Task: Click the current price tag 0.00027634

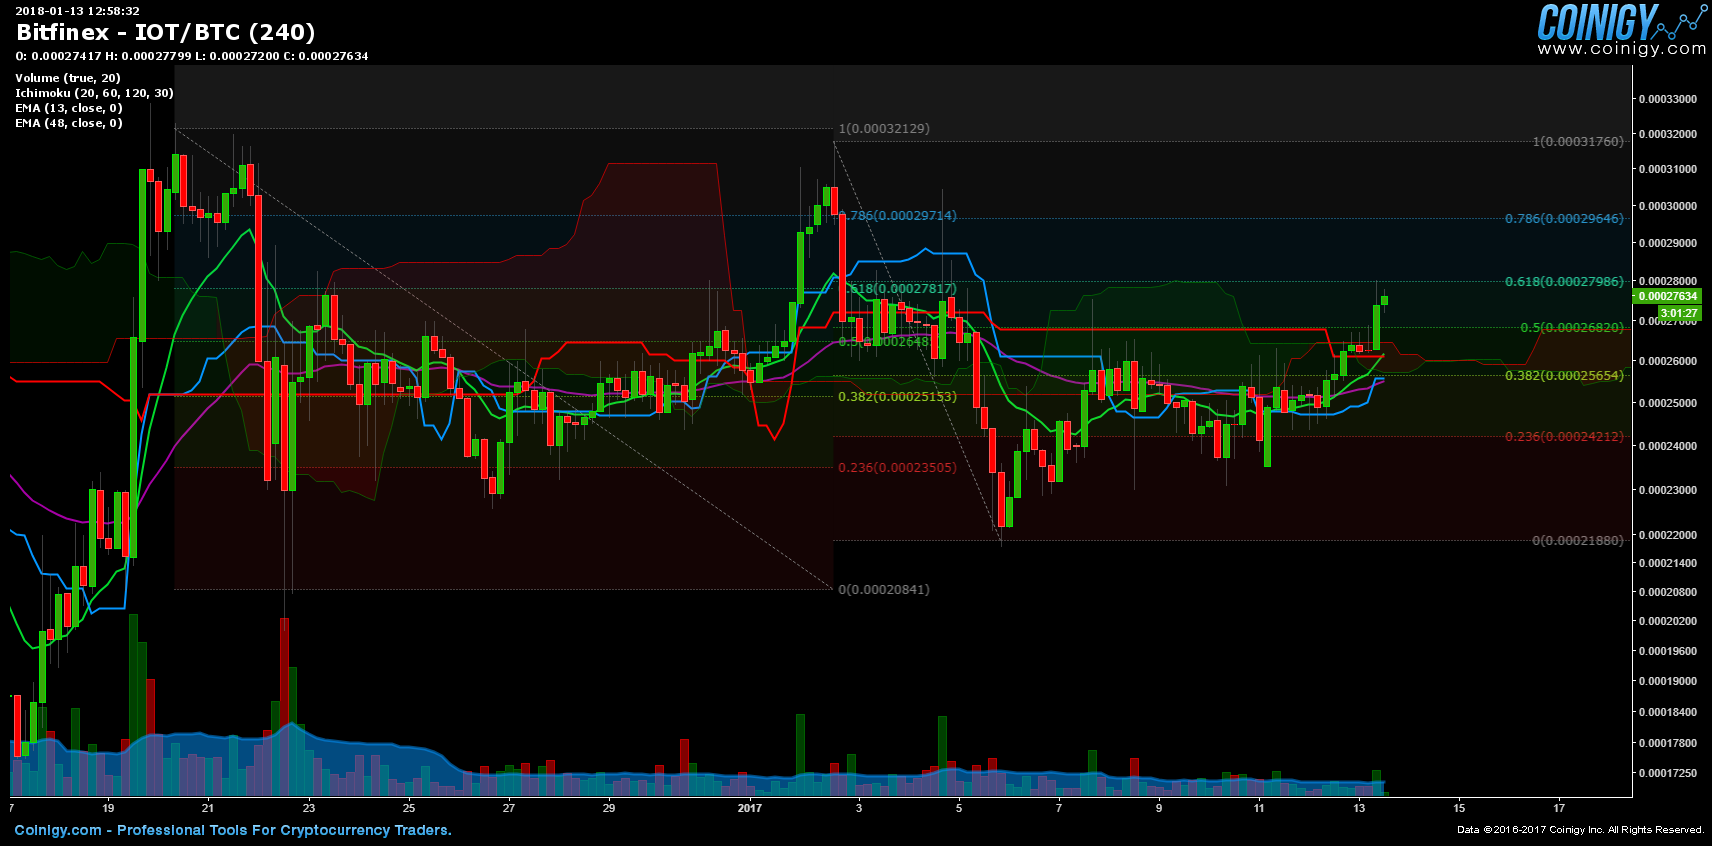Action: click(x=1667, y=296)
